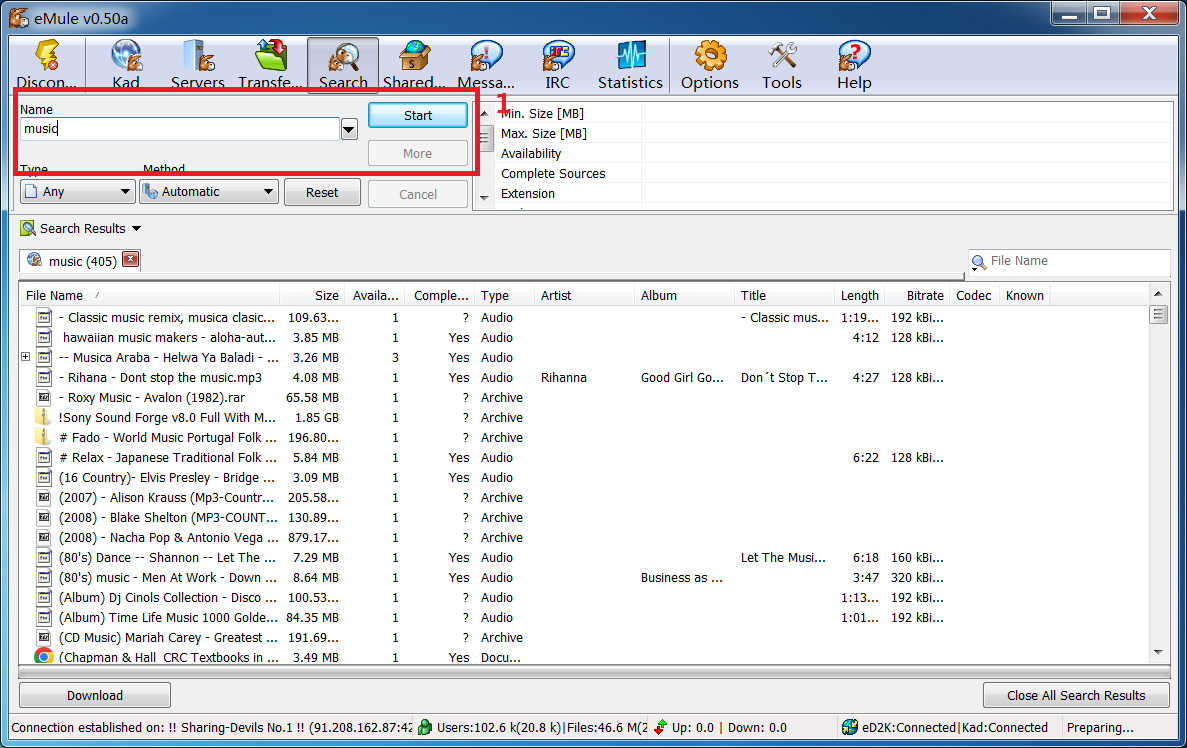Close the music search results tab
Screen dimensions: 1187x748
pyautogui.click(x=130, y=261)
